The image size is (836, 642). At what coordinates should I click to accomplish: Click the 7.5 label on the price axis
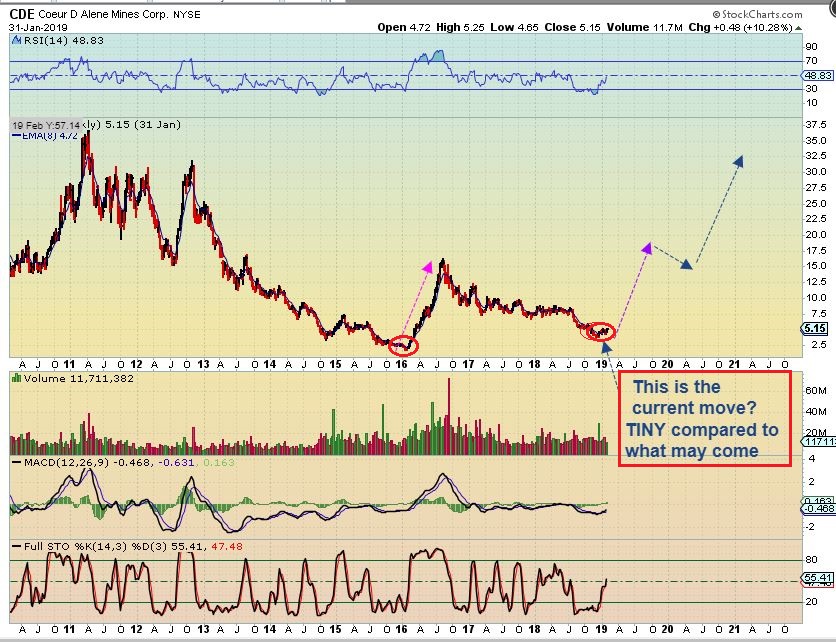point(819,314)
